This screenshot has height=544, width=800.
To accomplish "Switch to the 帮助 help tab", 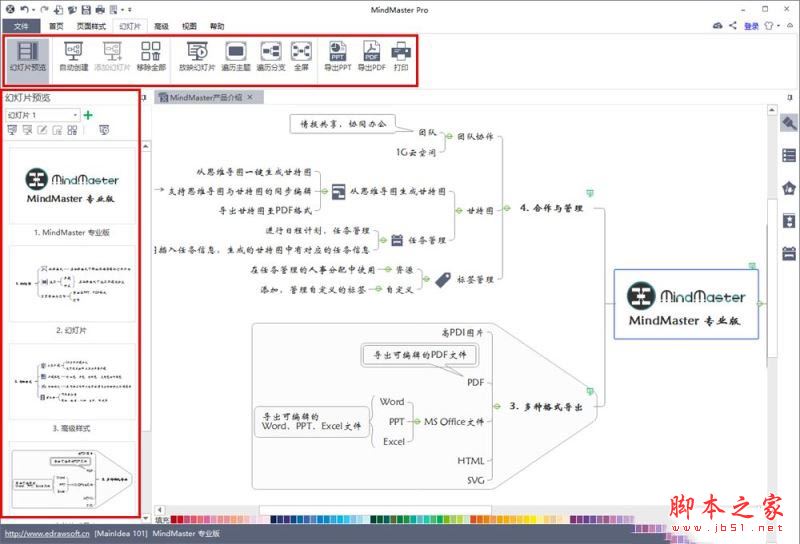I will [x=217, y=26].
